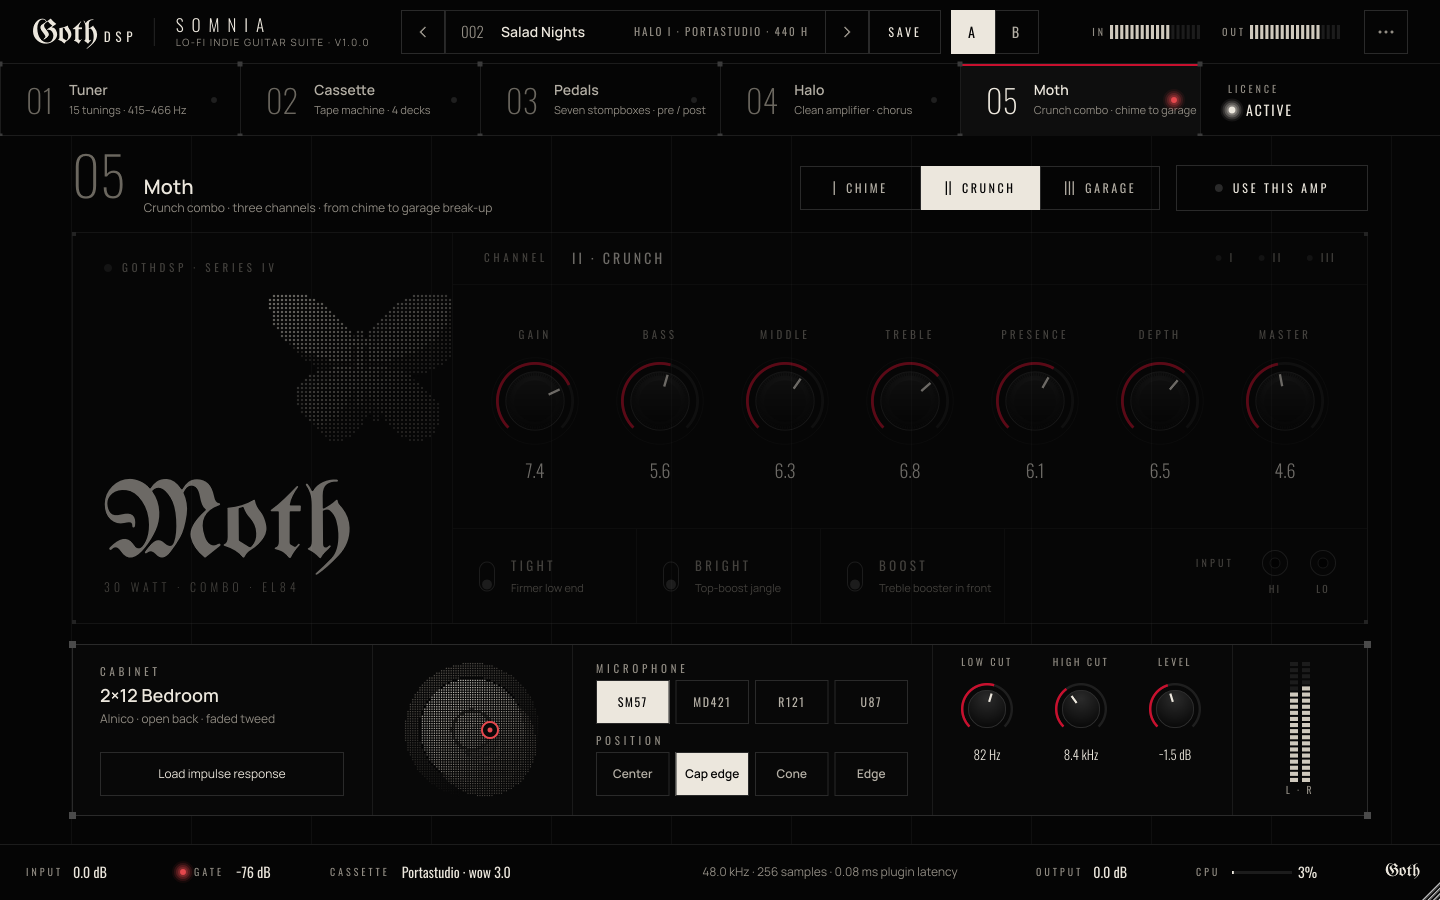This screenshot has width=1440, height=900.
Task: Click the GATE -76 dB value
Action: [253, 872]
